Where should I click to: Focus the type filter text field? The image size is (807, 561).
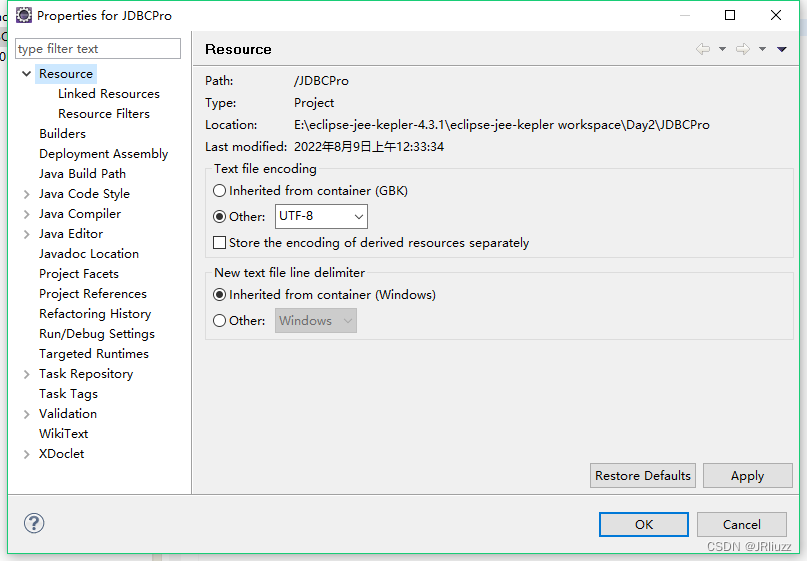pos(98,49)
